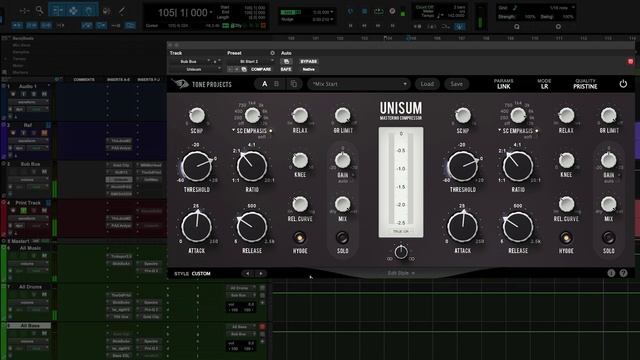Select the Print Track name in track list

point(28,203)
